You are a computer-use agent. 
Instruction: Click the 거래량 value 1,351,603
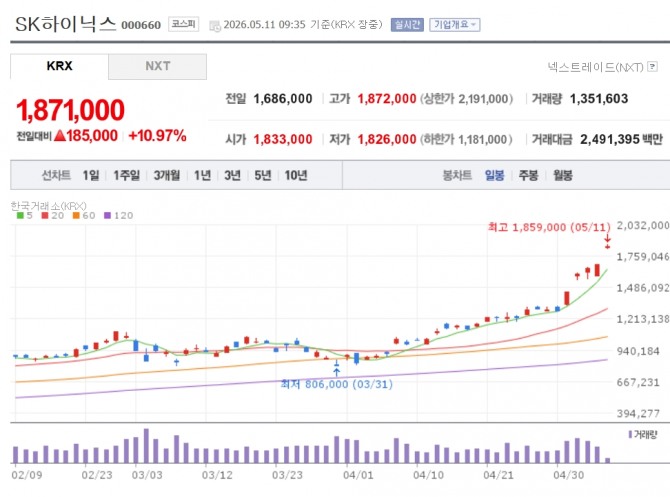click(599, 99)
